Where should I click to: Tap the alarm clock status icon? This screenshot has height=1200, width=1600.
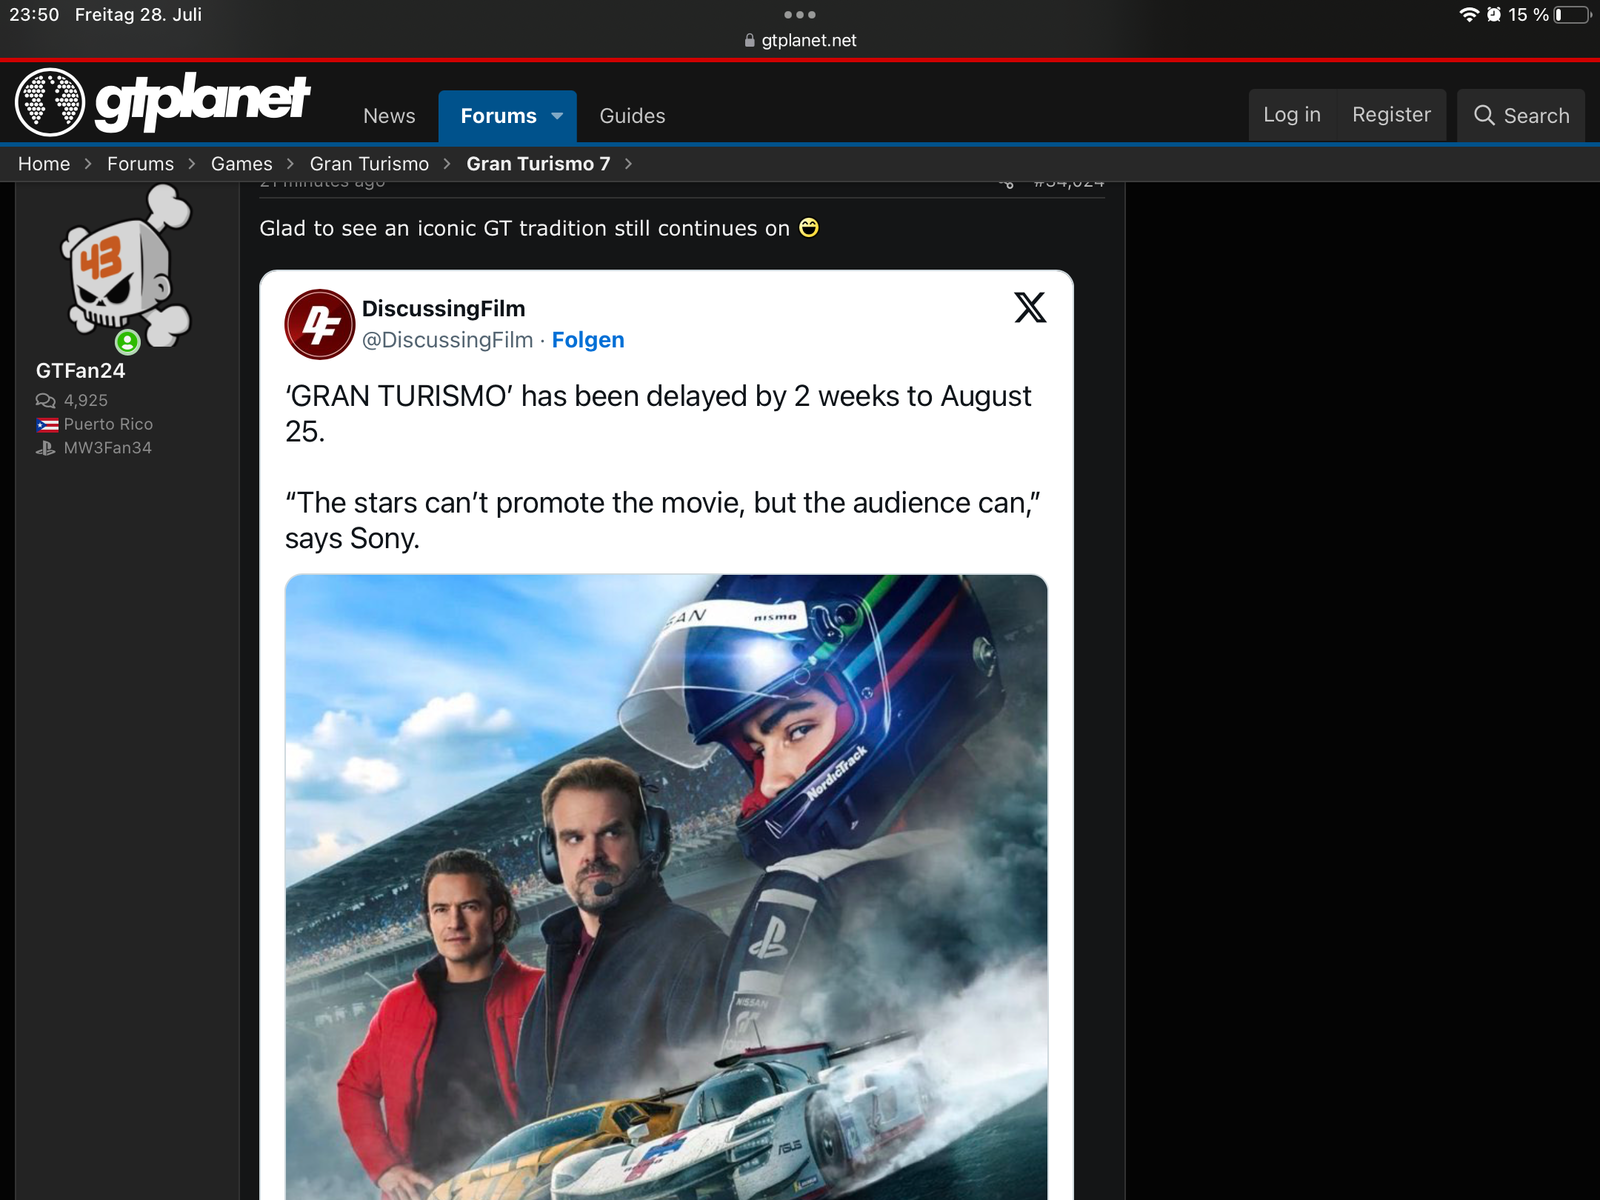(x=1494, y=14)
